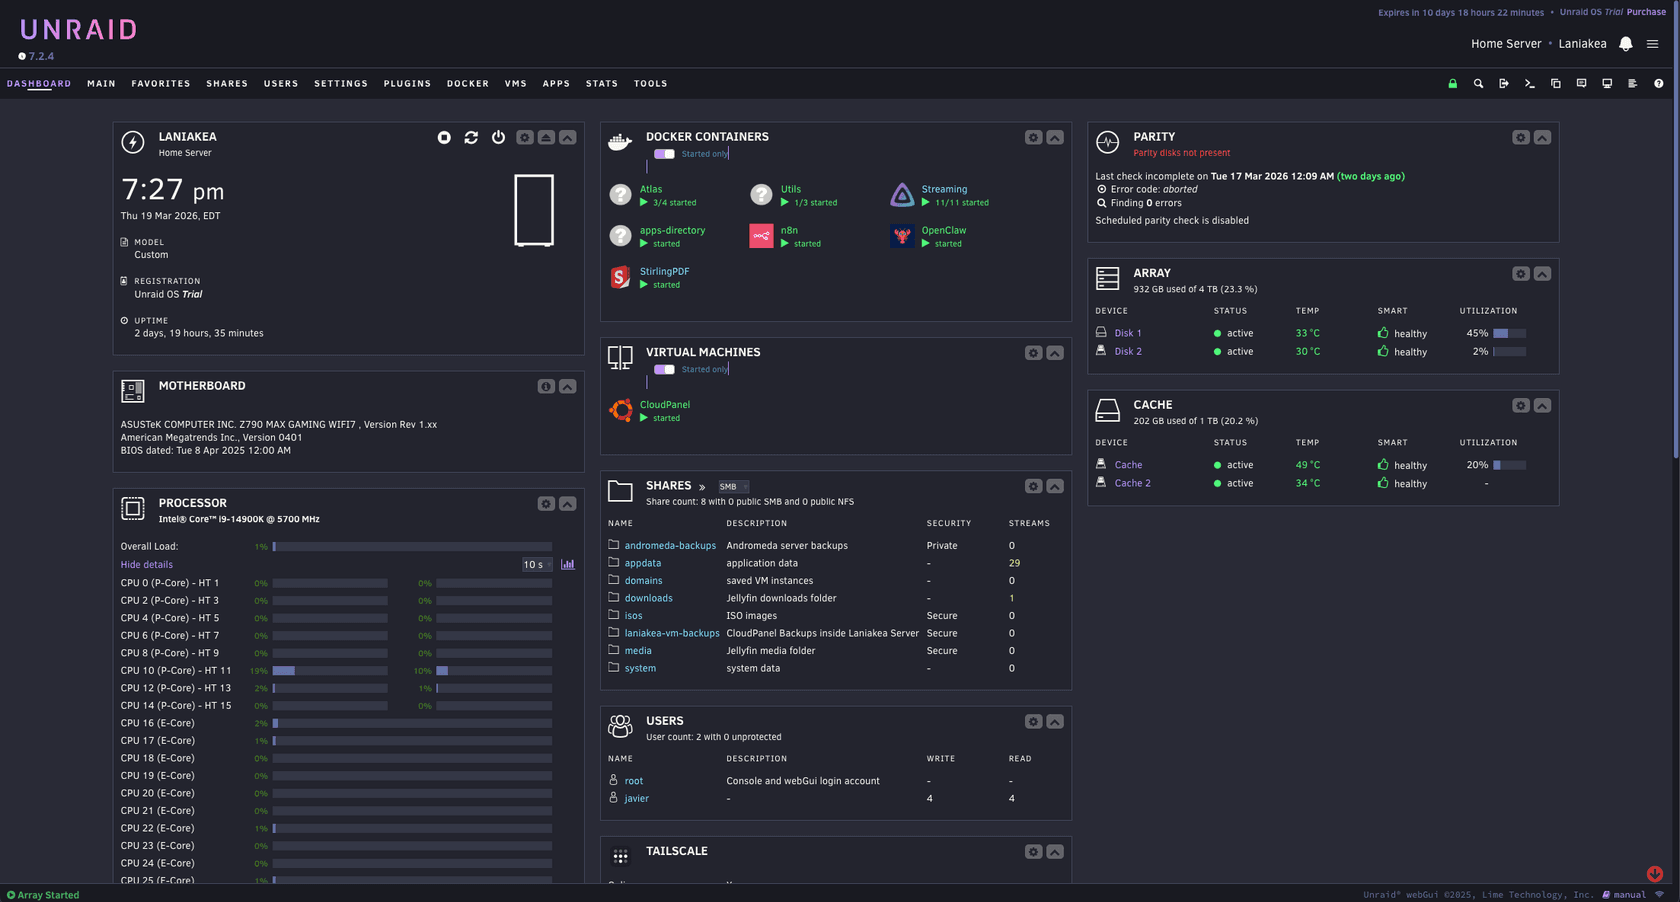Open the Processor panel gear settings

click(x=546, y=504)
